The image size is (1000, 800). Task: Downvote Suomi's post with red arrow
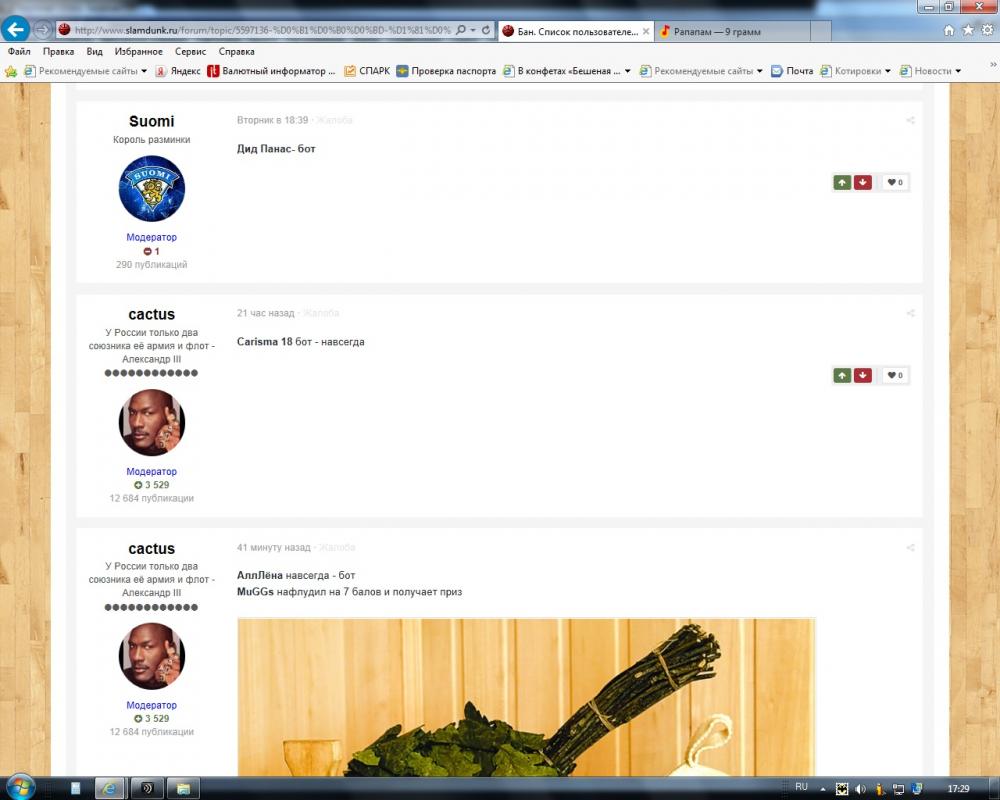pos(863,182)
